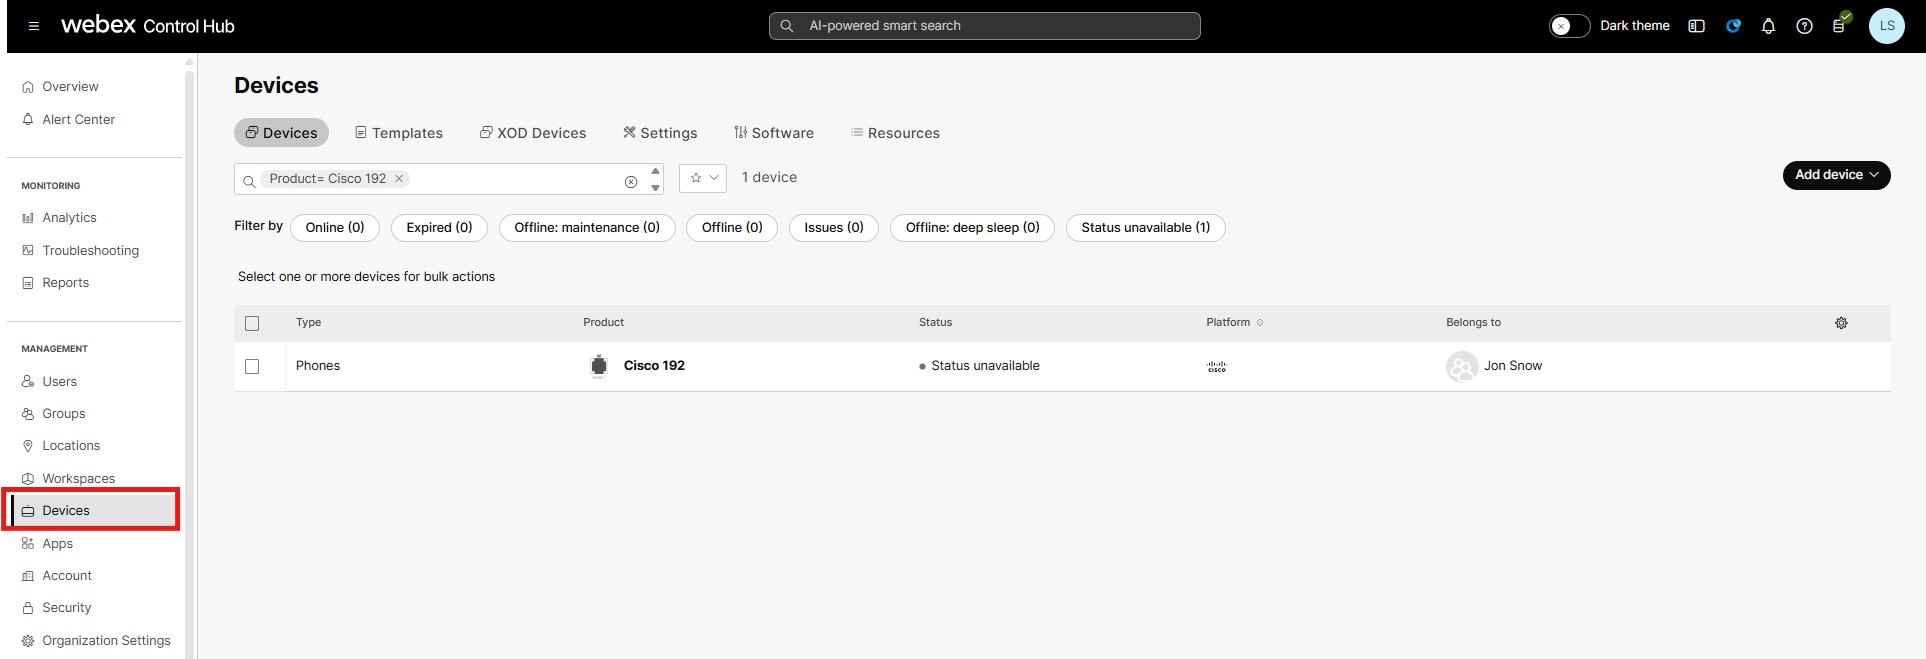
Task: Toggle the Dark theme switch
Action: (1569, 26)
